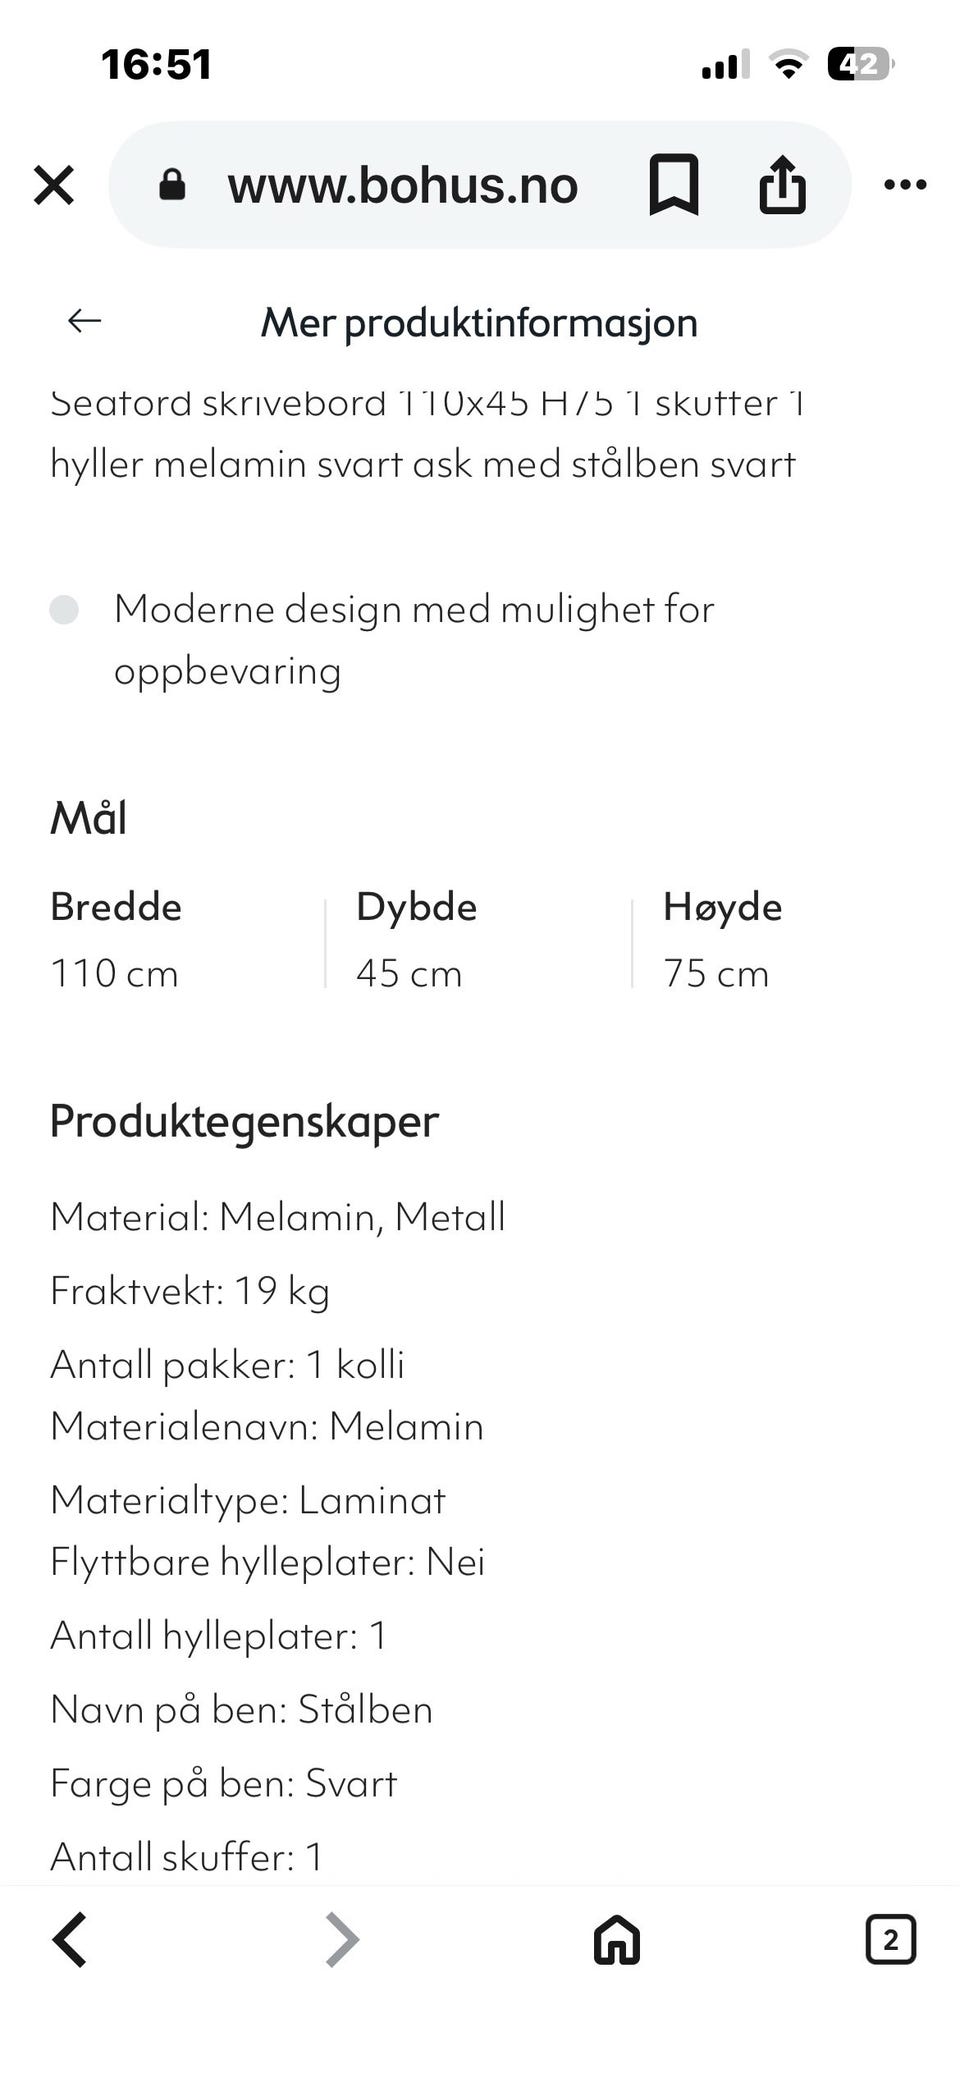
Task: Open the tab switcher showing 2 tabs
Action: point(890,1938)
